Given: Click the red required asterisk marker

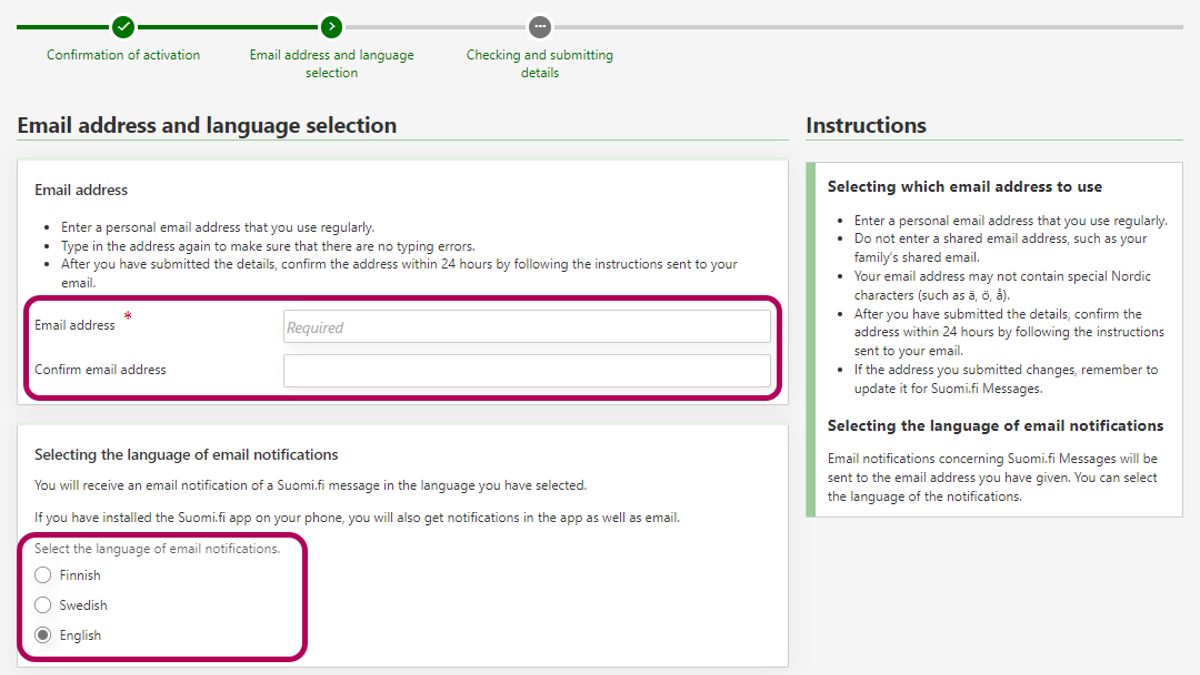Looking at the screenshot, I should coord(127,317).
